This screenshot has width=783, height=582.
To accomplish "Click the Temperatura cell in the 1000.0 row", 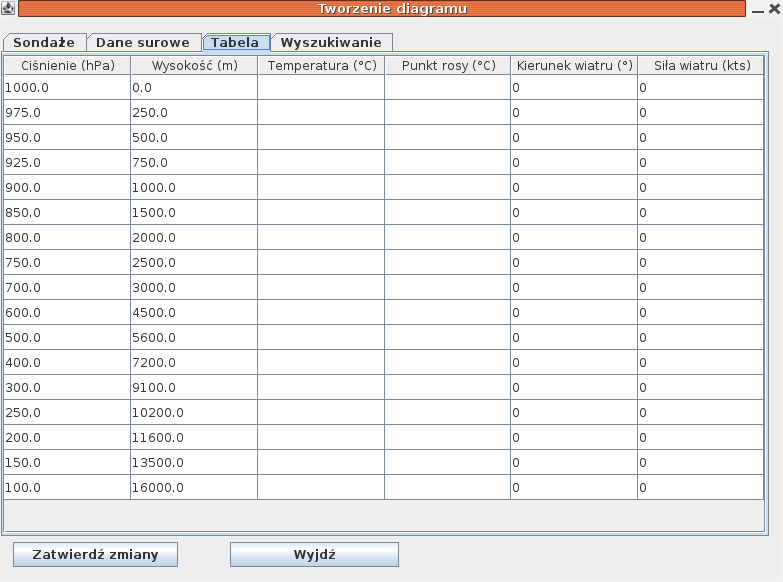I will coord(321,87).
